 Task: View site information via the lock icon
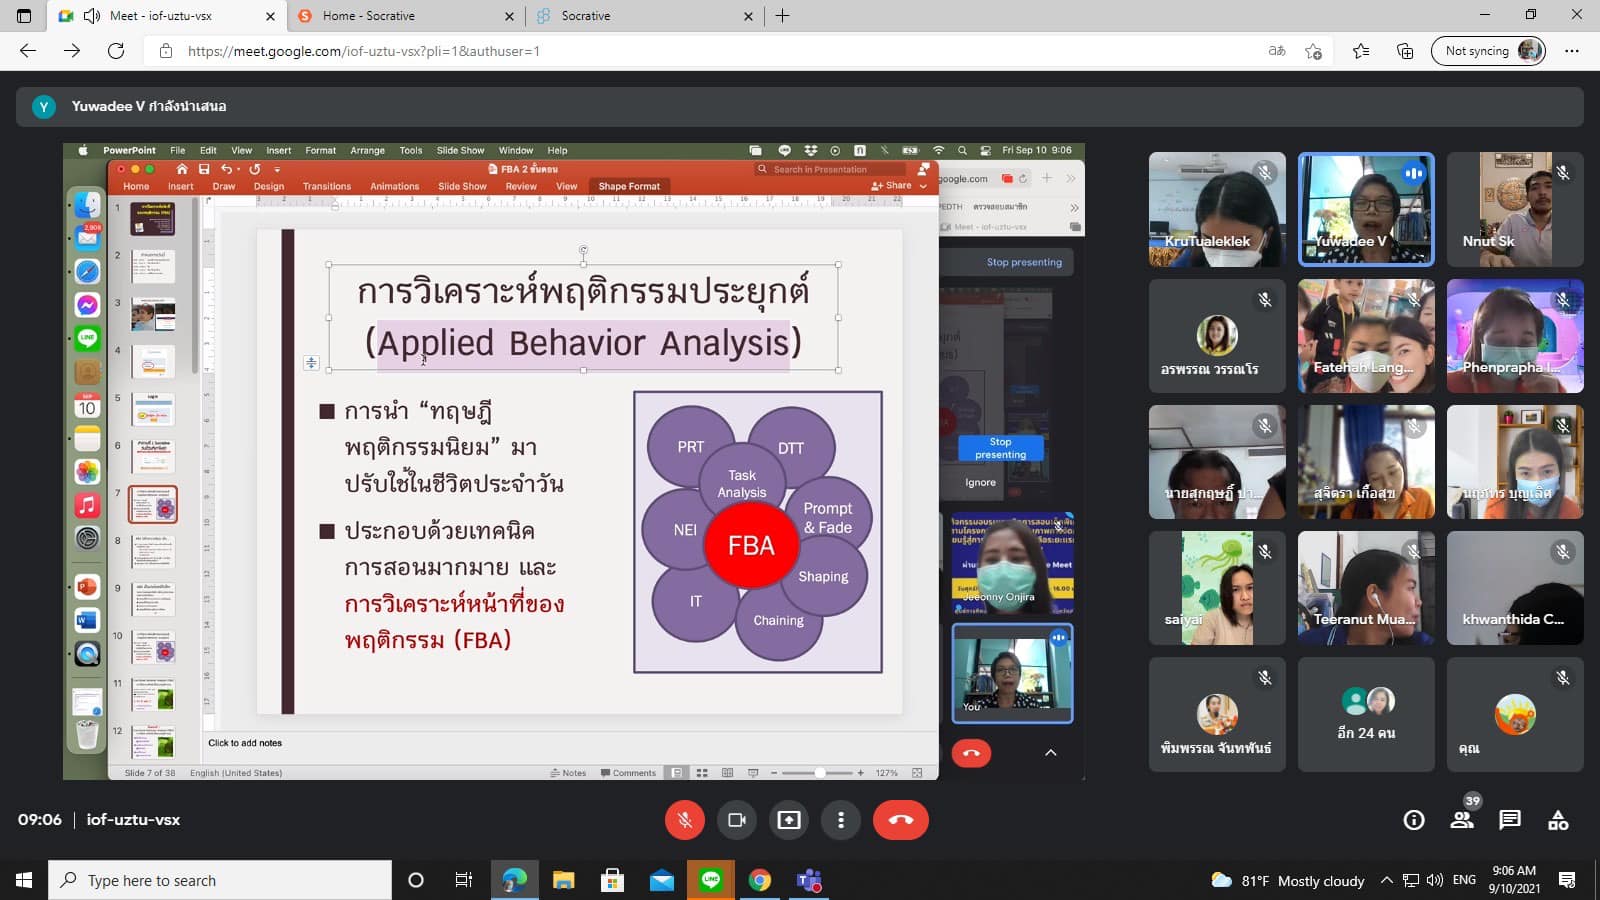[166, 51]
